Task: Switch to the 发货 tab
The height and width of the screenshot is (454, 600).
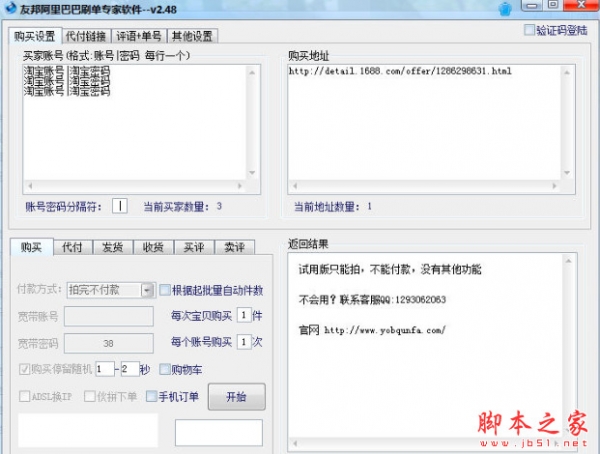Action: 113,247
